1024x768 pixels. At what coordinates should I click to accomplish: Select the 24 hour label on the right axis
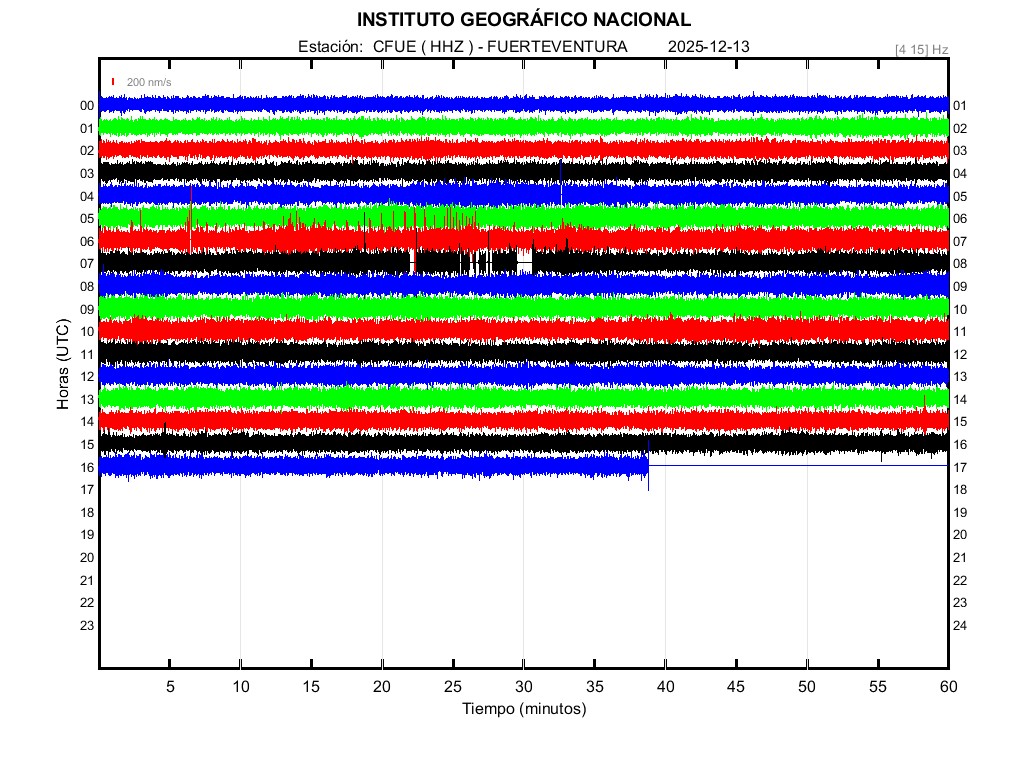[960, 626]
